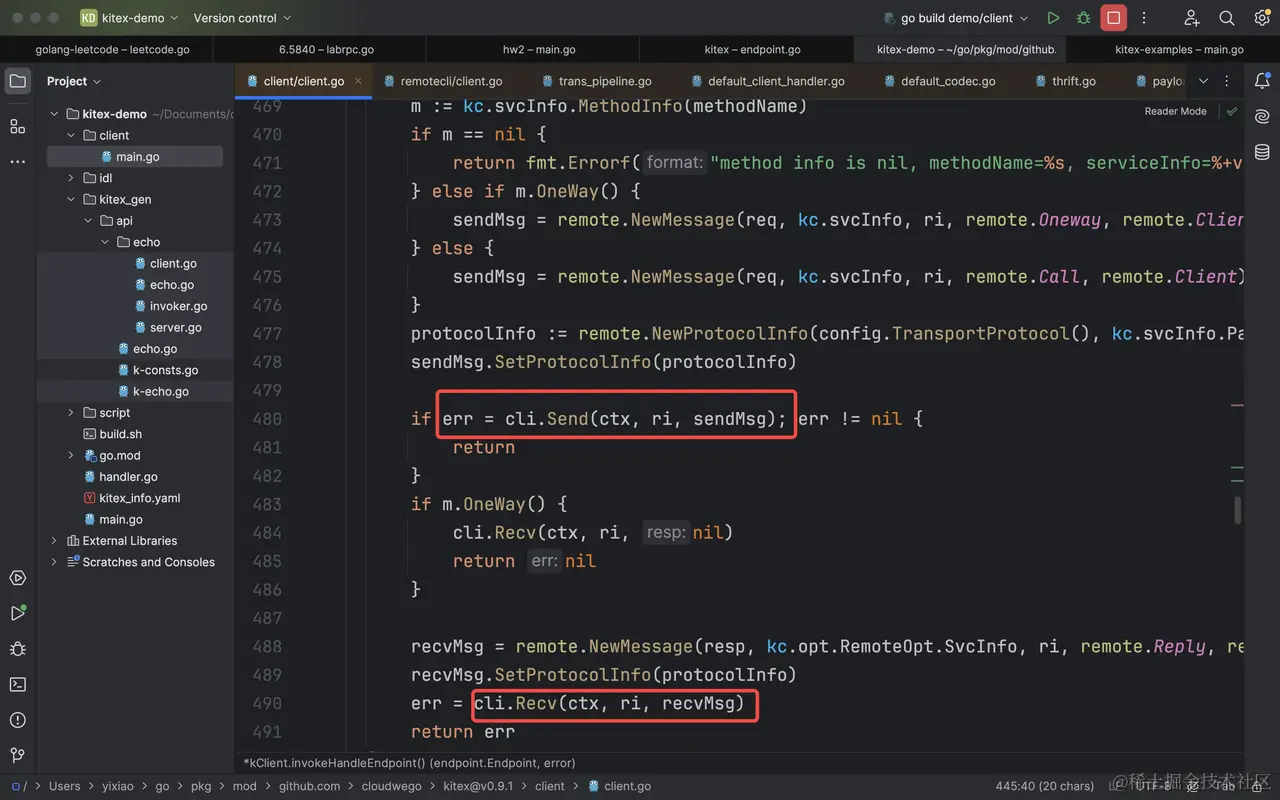Debug the current run configuration
This screenshot has width=1280, height=800.
point(1083,18)
